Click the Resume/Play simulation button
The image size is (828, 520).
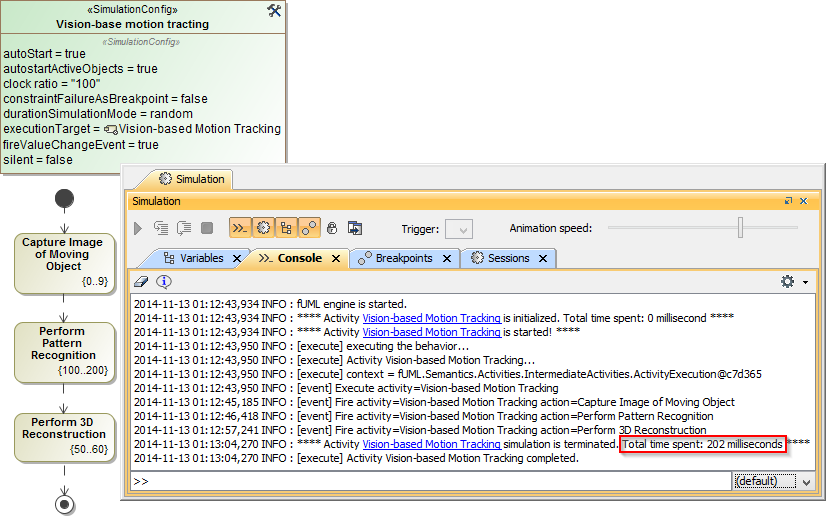pos(139,229)
